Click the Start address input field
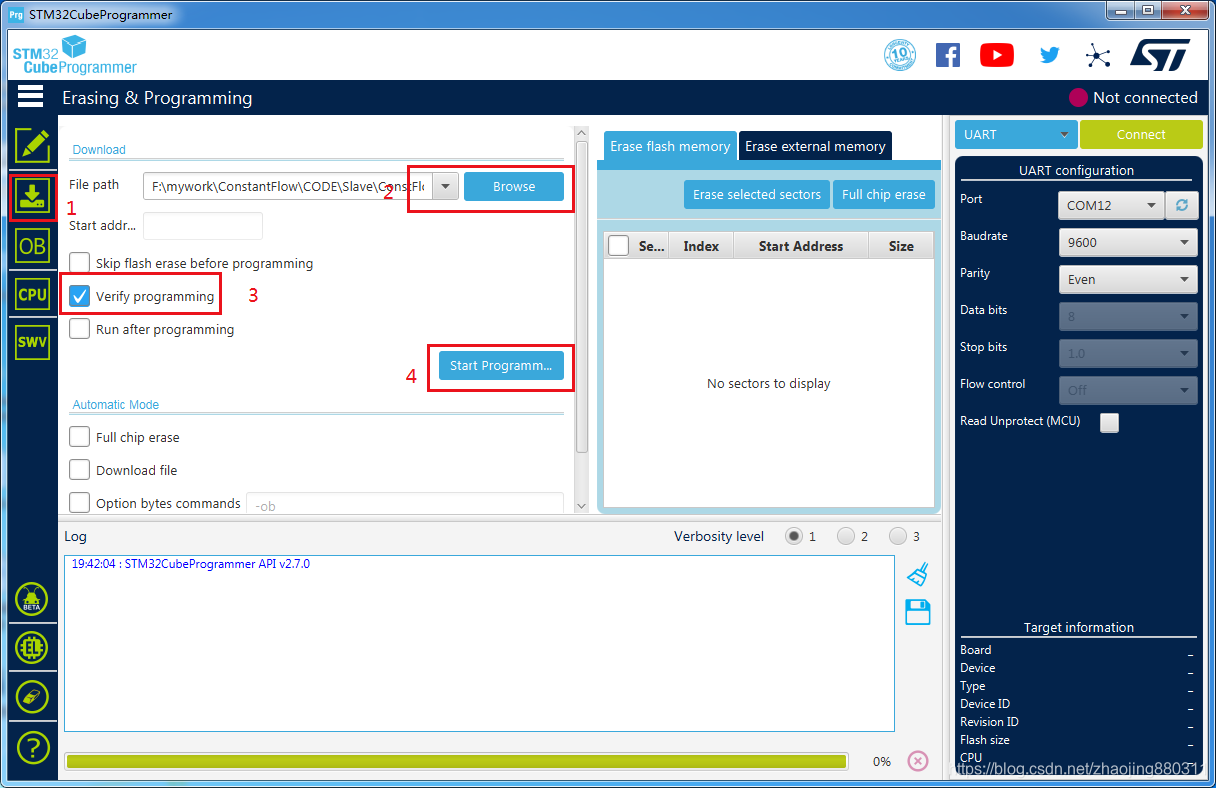The width and height of the screenshot is (1216, 788). pyautogui.click(x=203, y=226)
